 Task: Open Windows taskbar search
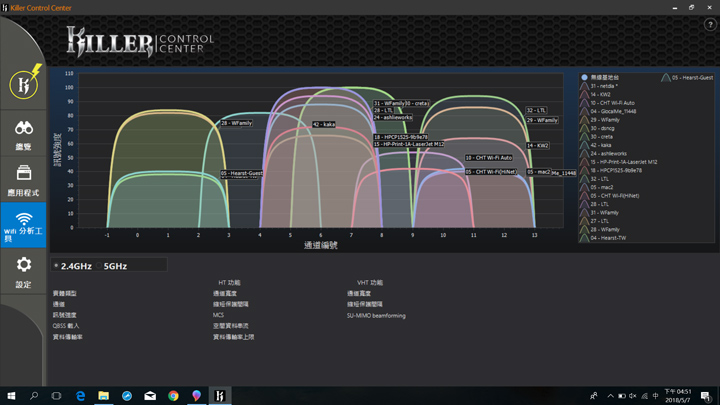[x=34, y=395]
